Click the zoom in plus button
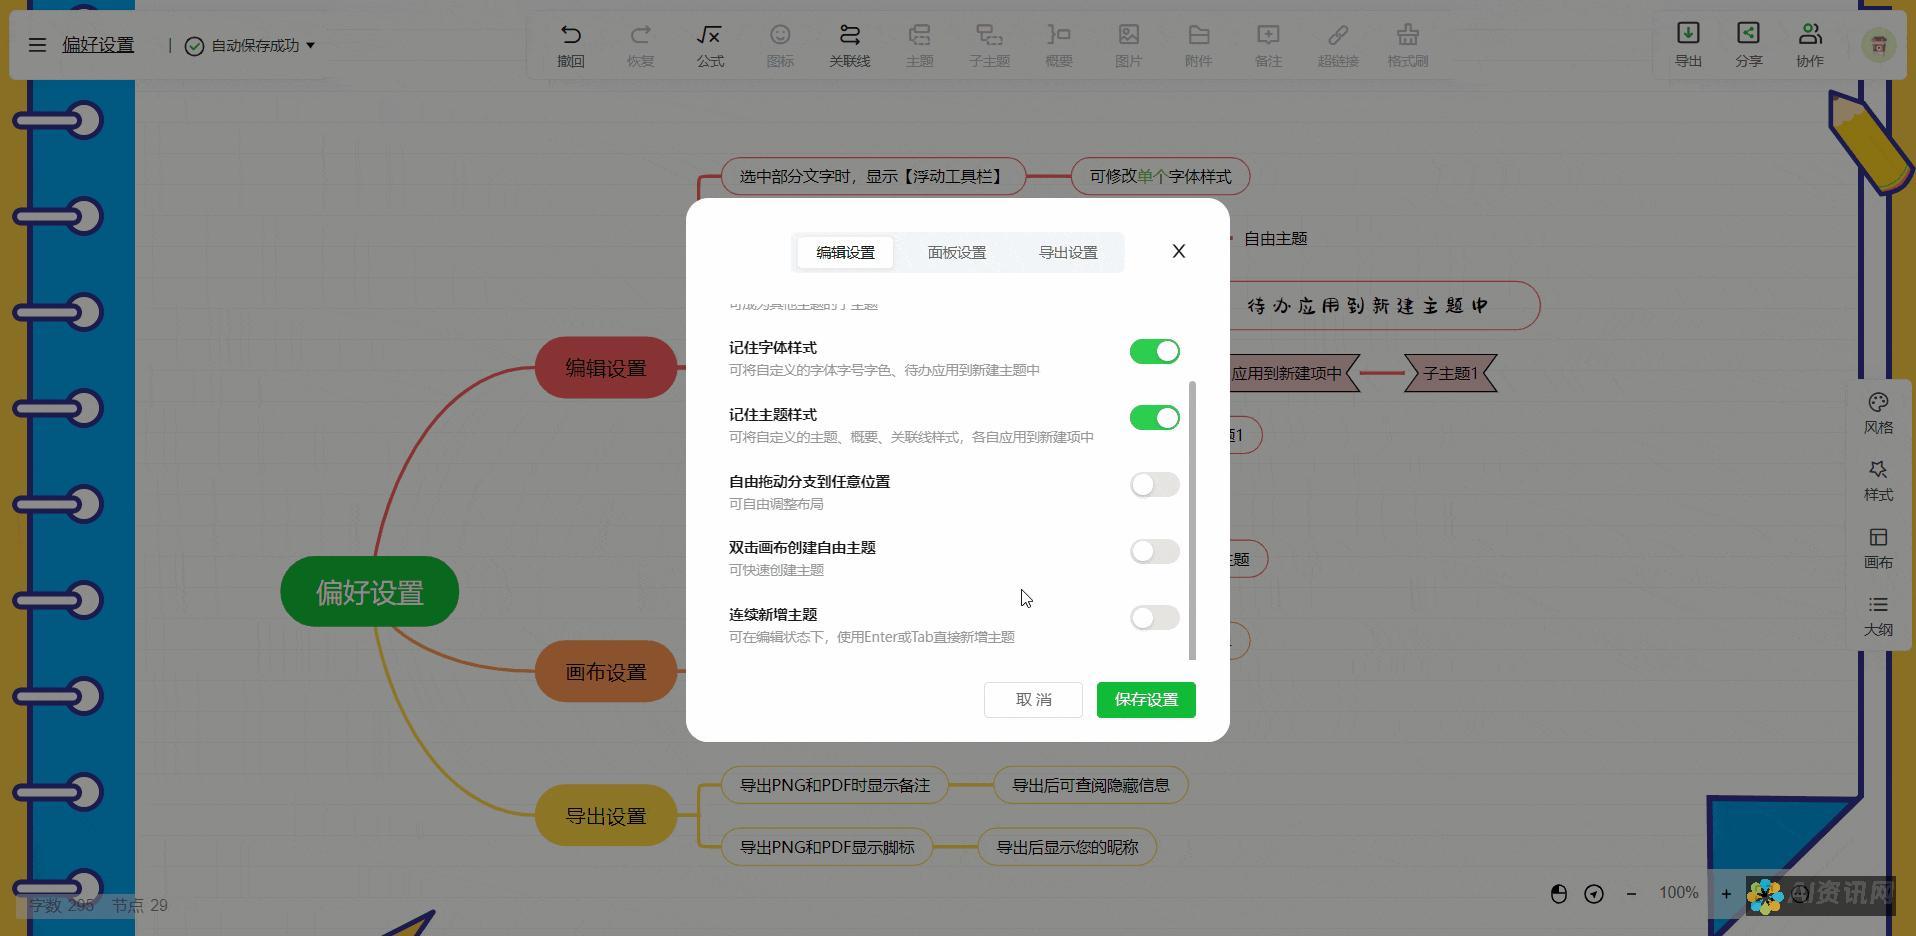 [1726, 894]
